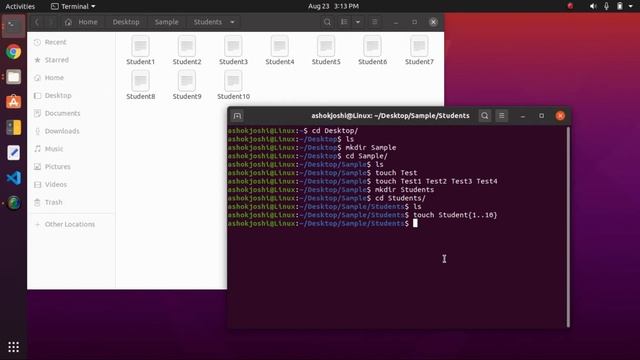Open Ubuntu Software from the dock
The image size is (640, 360).
(x=13, y=102)
